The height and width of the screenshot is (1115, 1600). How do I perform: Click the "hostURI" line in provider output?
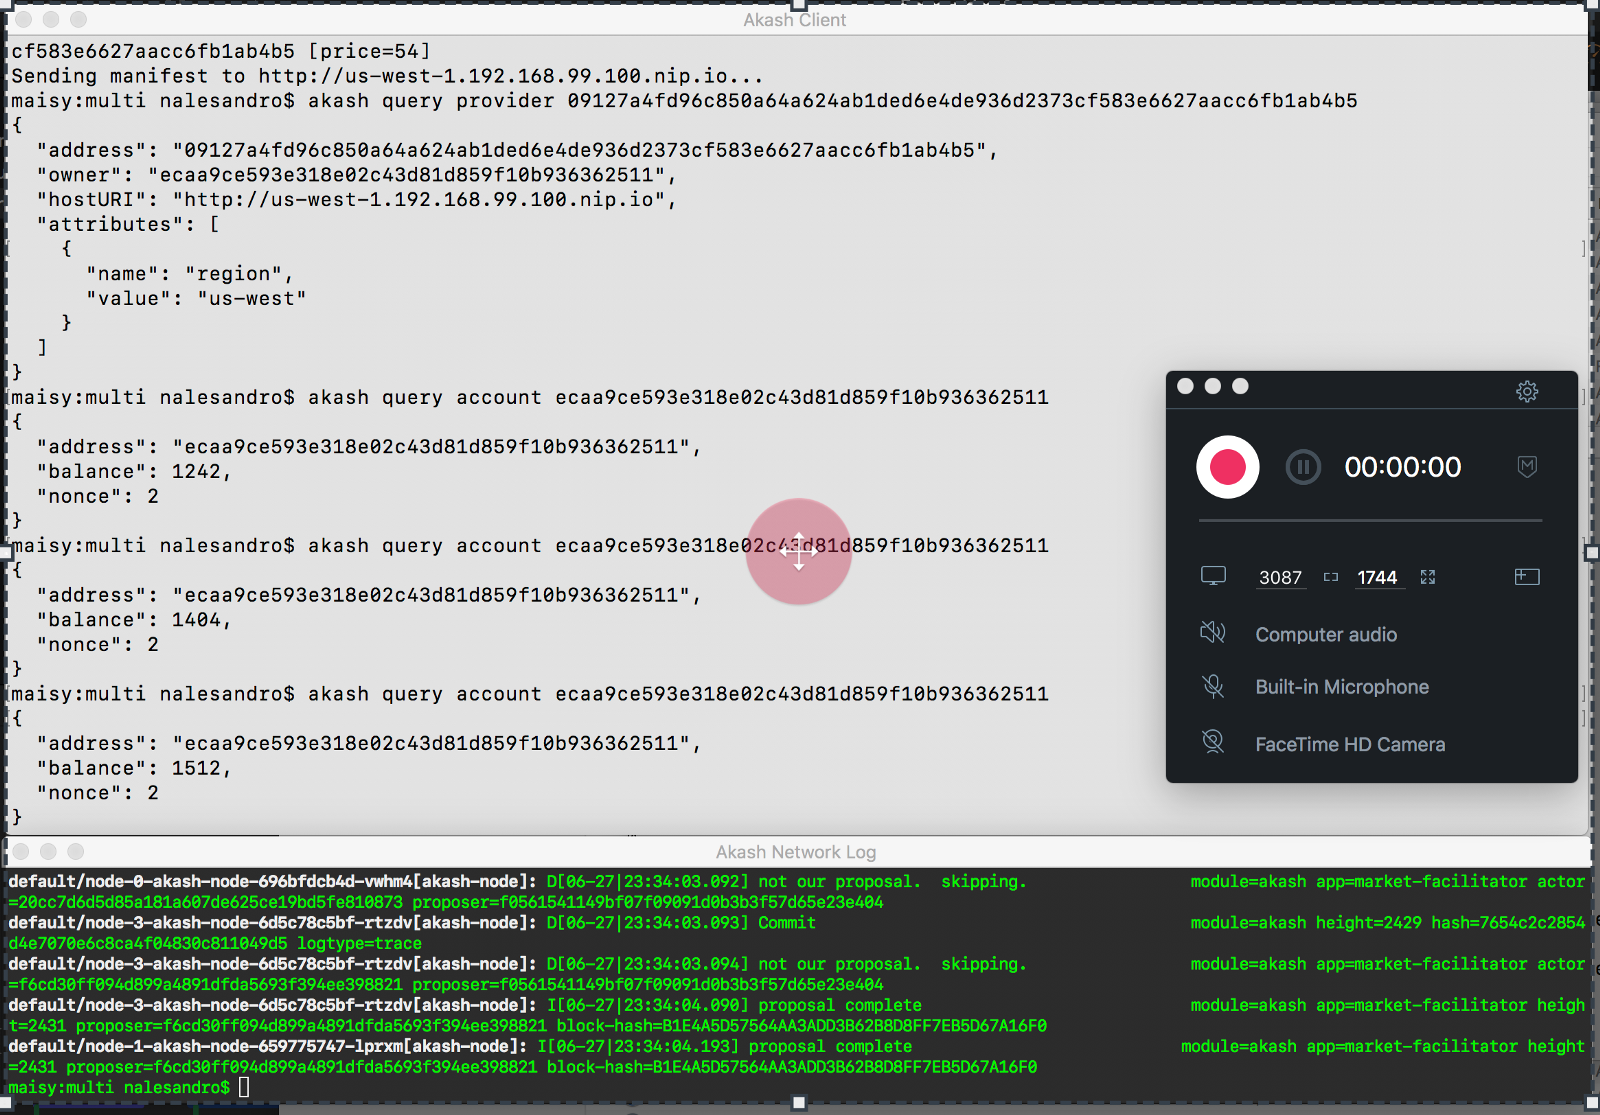357,200
